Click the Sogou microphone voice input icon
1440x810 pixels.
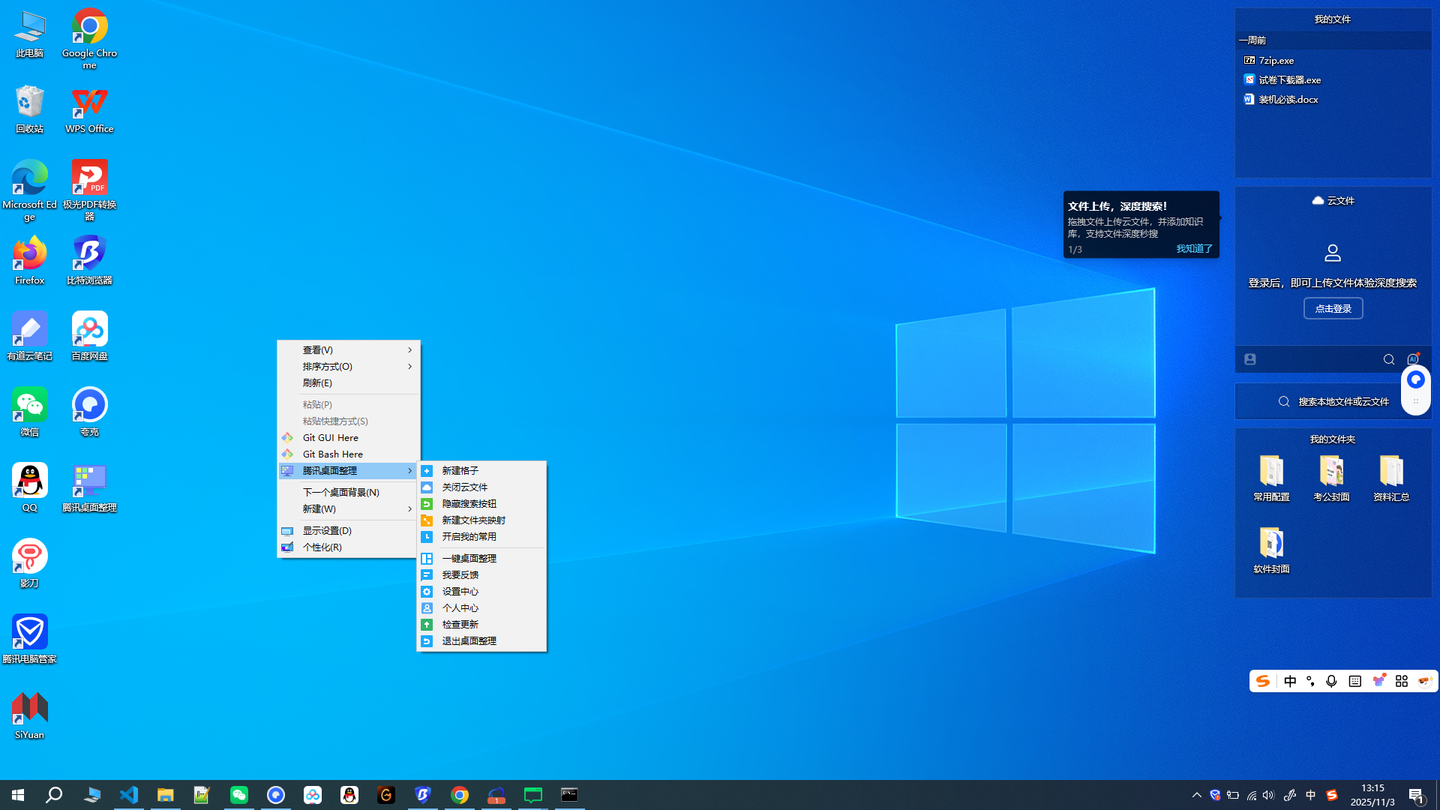(1331, 681)
